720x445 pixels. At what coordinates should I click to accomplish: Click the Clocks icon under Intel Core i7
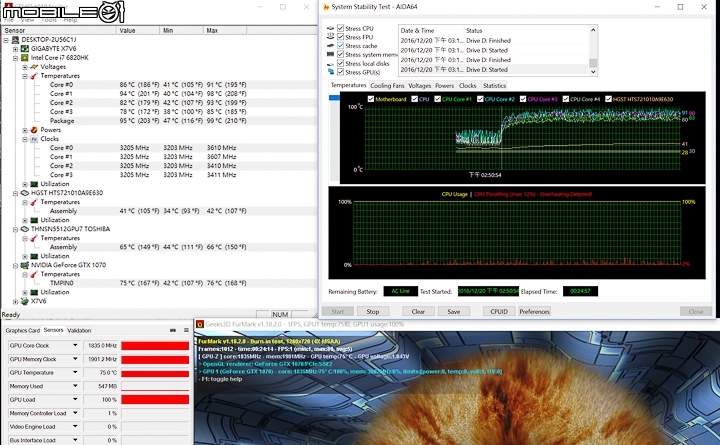coord(34,139)
